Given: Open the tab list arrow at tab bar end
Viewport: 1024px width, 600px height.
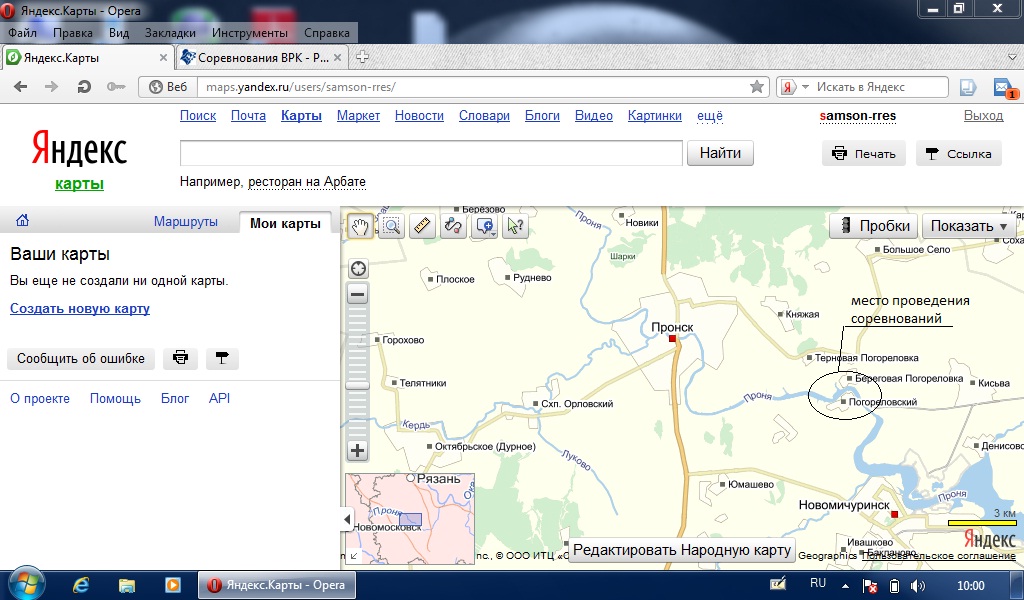Looking at the screenshot, I should tap(1013, 57).
